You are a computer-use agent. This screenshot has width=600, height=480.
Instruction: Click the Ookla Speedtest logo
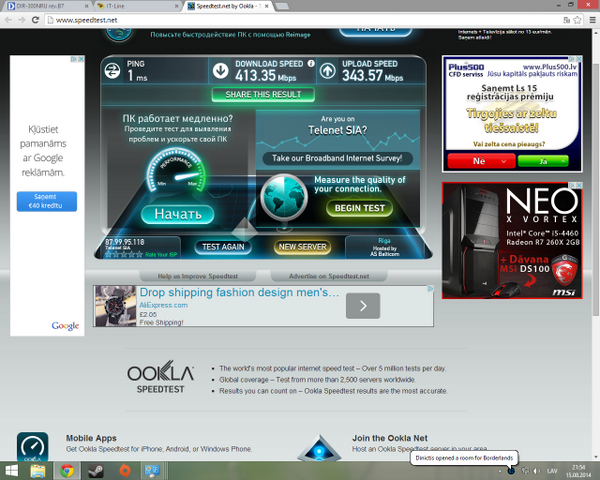pyautogui.click(x=160, y=377)
